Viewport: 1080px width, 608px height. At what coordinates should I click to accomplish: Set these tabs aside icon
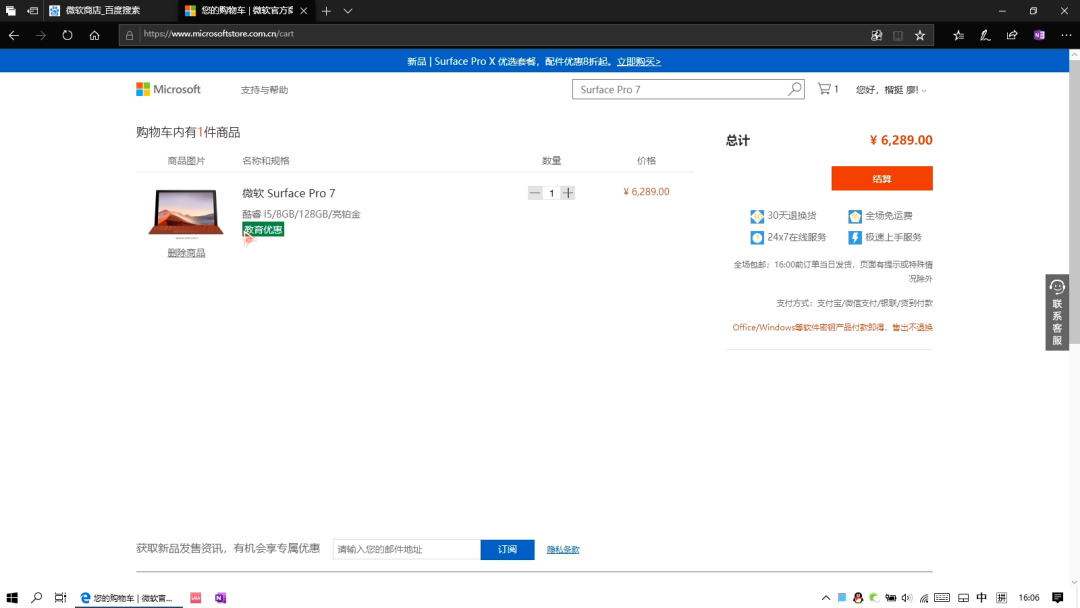point(32,11)
